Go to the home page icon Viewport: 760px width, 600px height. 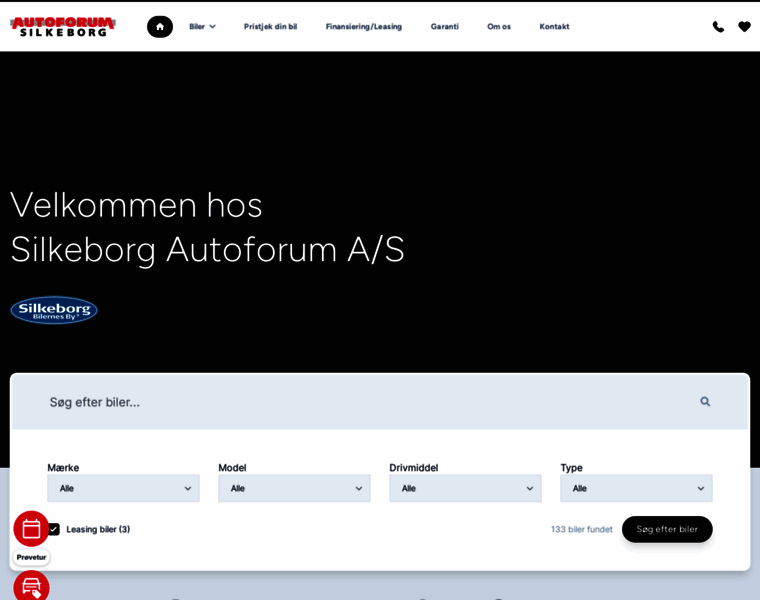(x=160, y=27)
